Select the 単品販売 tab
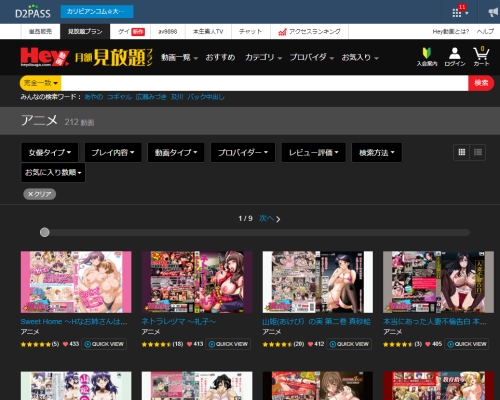 click(40, 32)
